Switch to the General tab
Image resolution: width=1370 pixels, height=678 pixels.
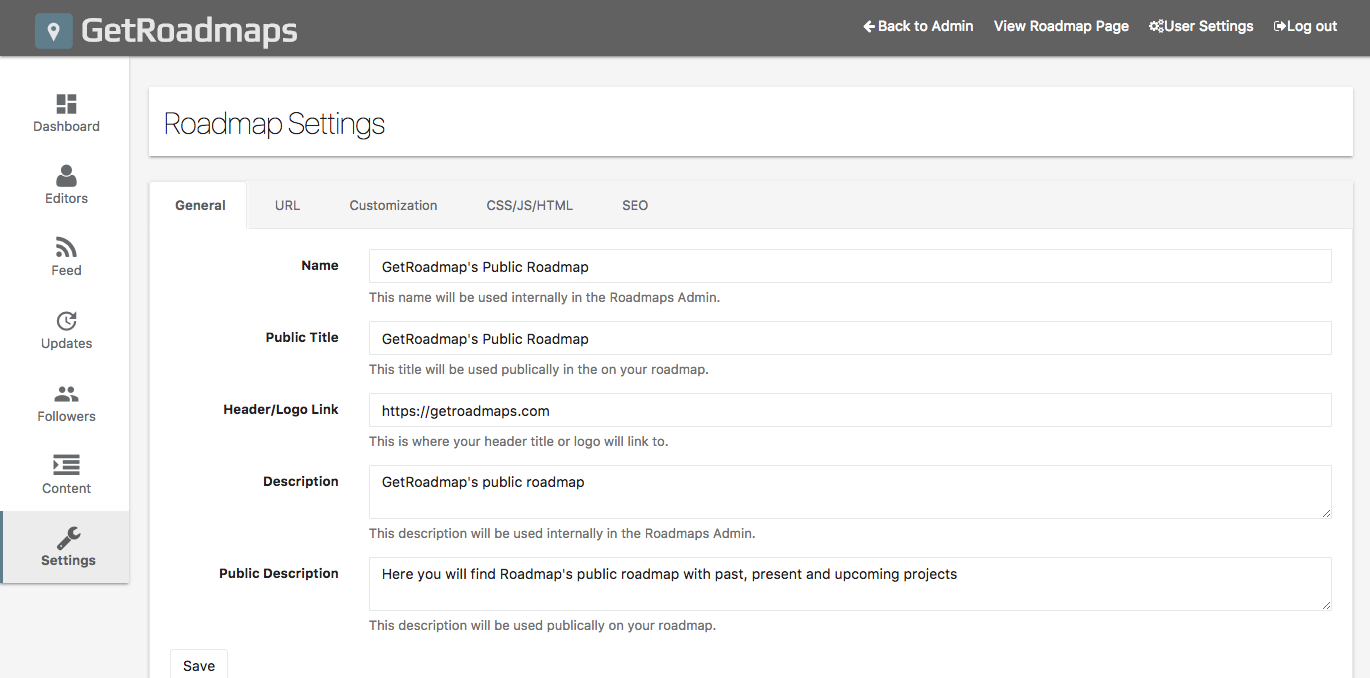point(200,205)
